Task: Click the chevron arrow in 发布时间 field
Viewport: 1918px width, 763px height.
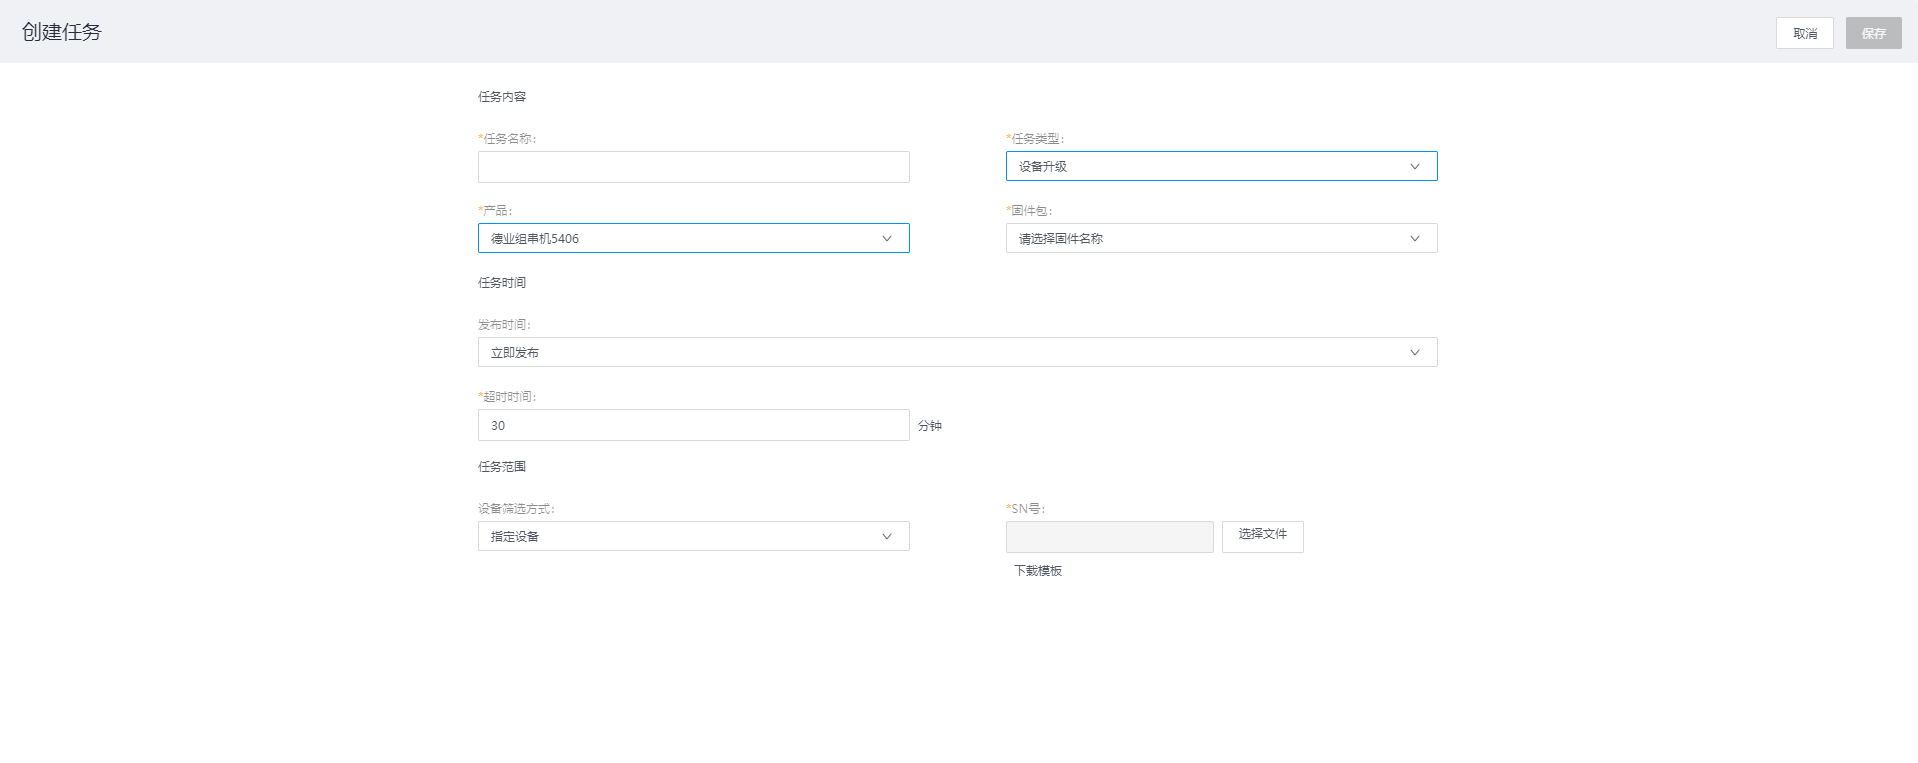Action: coord(1414,352)
